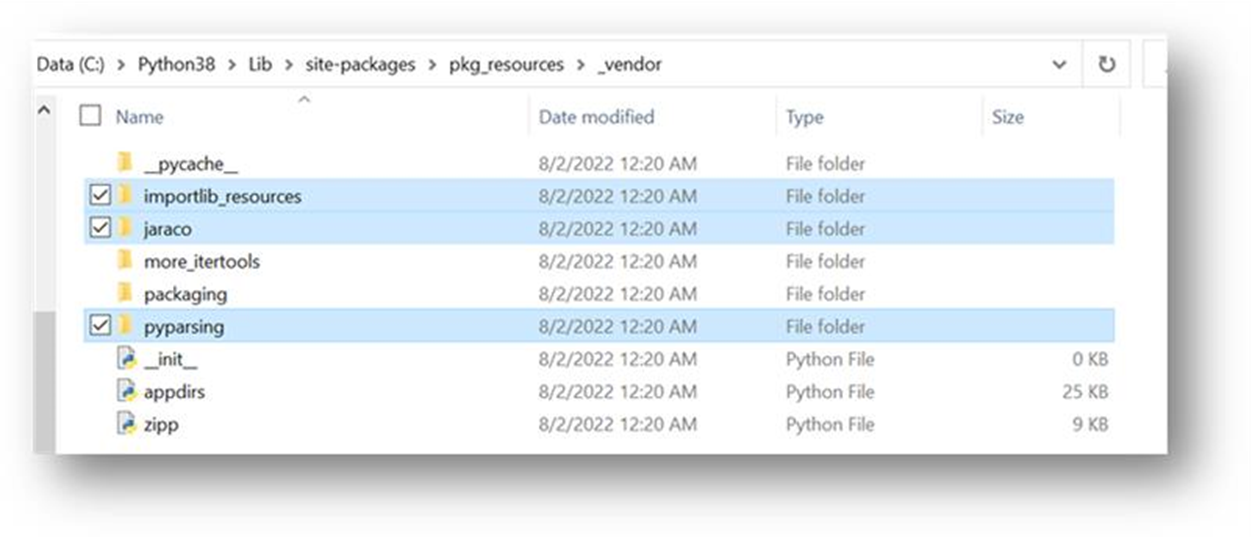The height and width of the screenshot is (537, 1252).
Task: Navigate to the Lib breadcrumb segment
Action: click(259, 65)
